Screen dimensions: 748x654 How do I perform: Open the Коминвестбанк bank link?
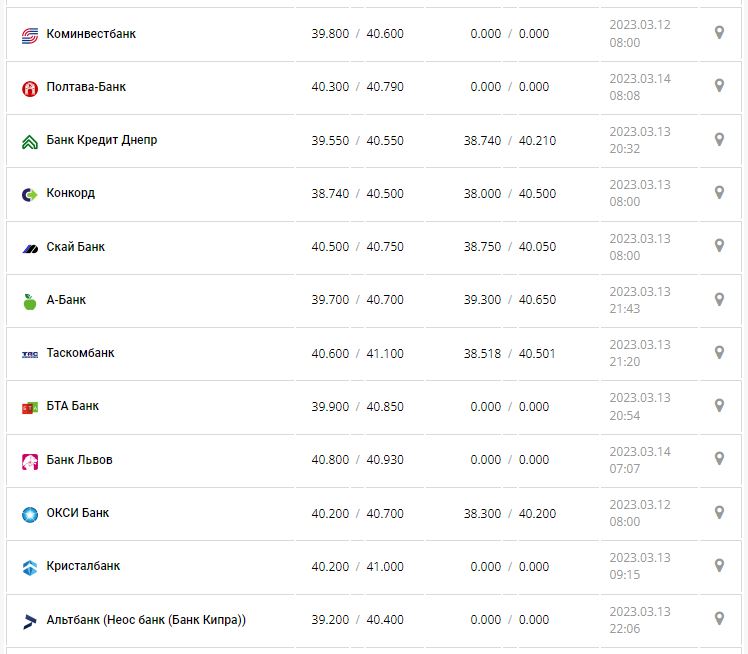coord(91,34)
